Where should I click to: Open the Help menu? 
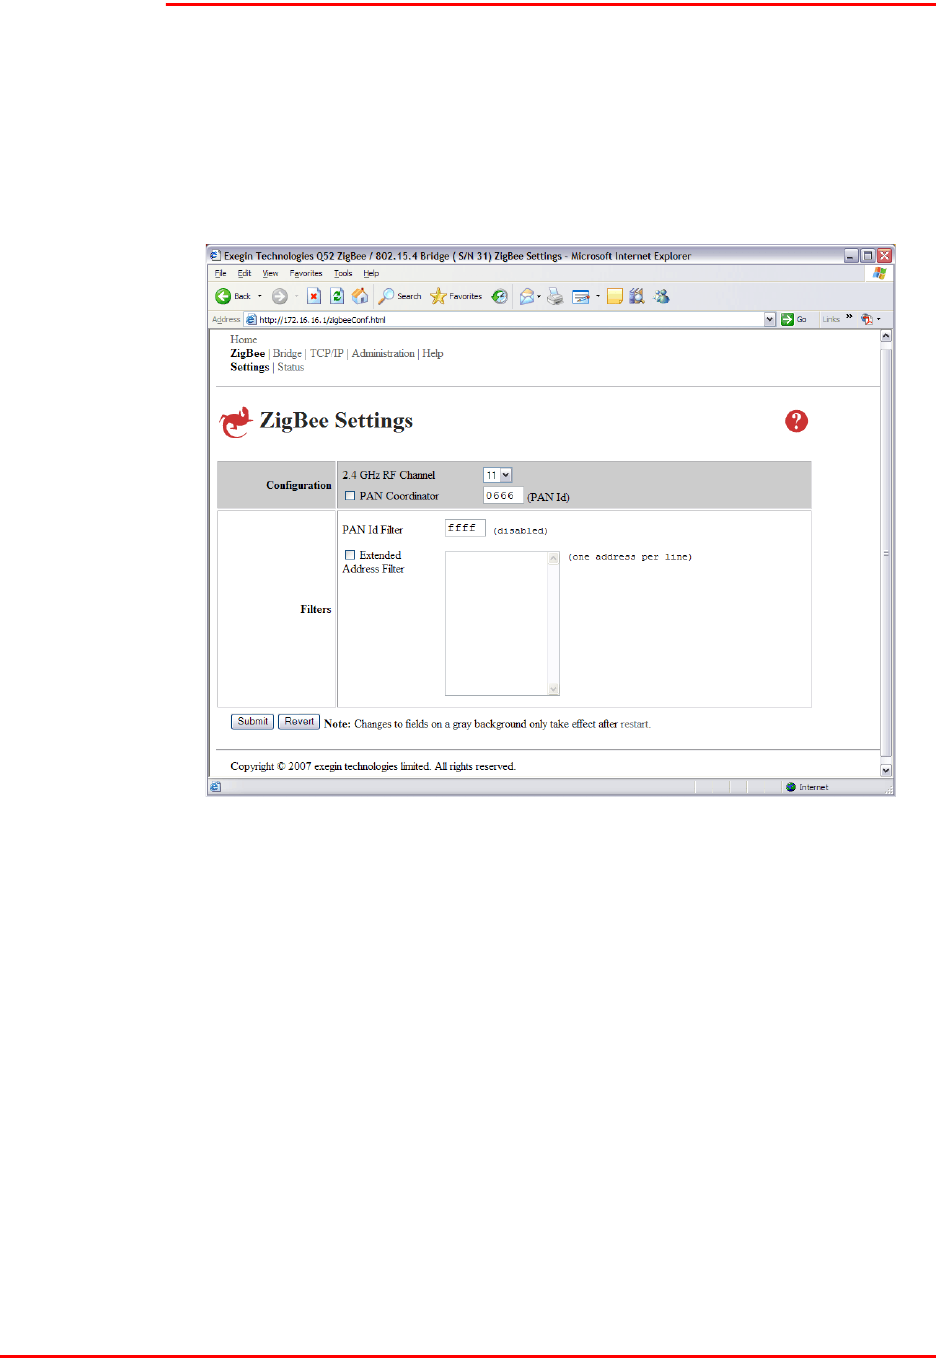click(x=371, y=273)
